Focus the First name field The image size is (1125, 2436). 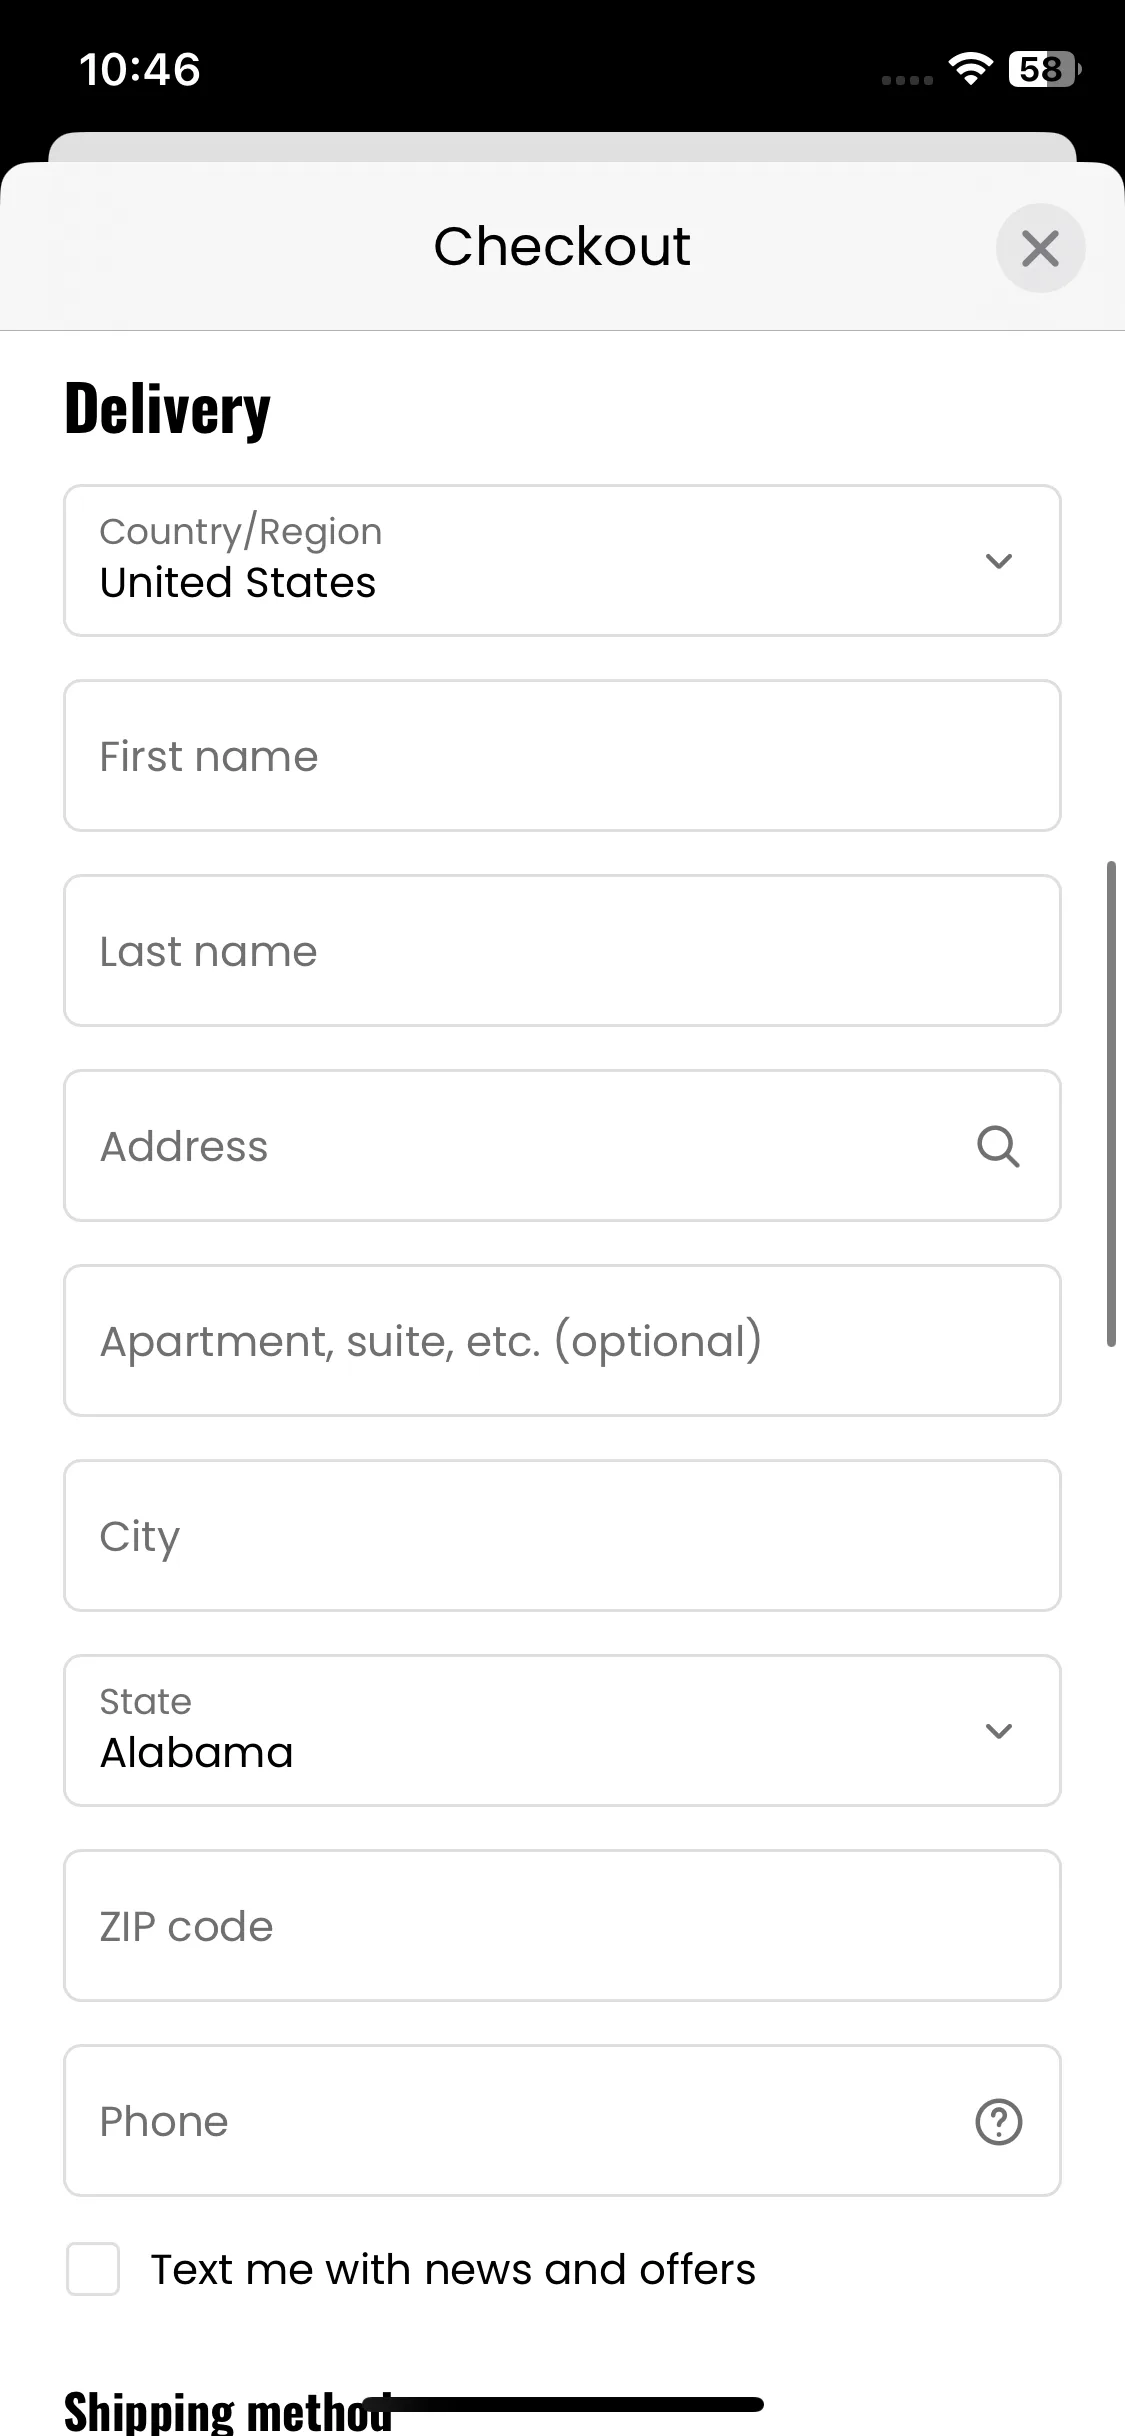(x=562, y=756)
